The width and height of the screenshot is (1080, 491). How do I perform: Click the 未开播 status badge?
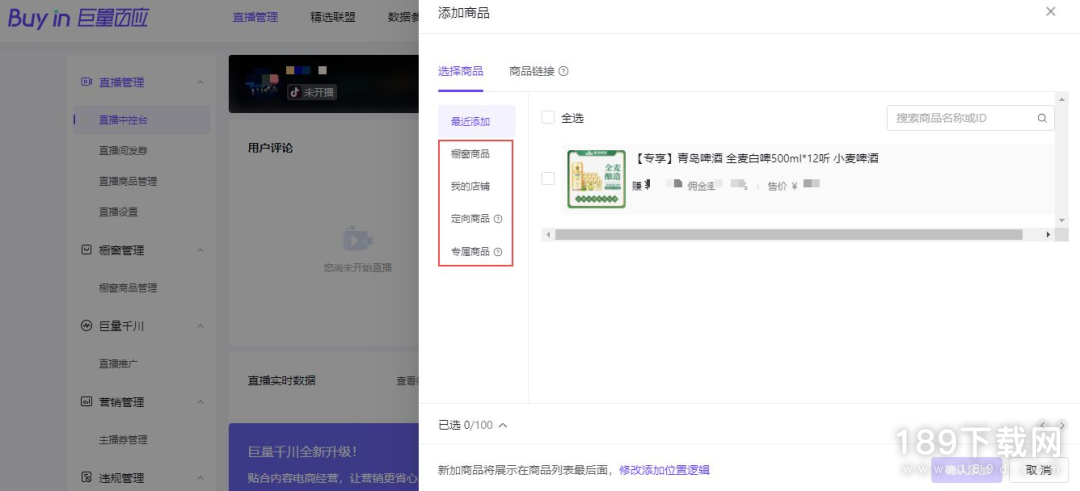pos(312,92)
